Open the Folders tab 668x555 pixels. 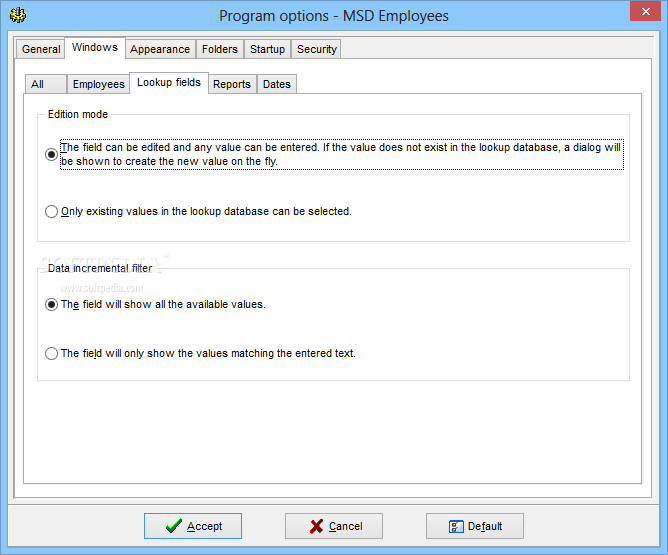219,49
